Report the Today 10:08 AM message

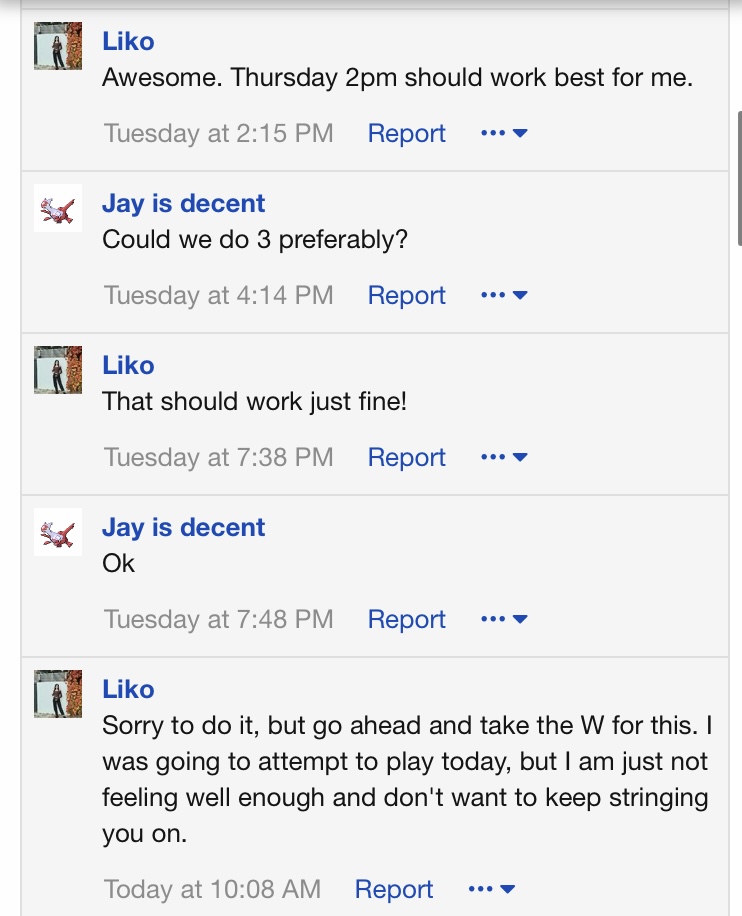point(394,889)
